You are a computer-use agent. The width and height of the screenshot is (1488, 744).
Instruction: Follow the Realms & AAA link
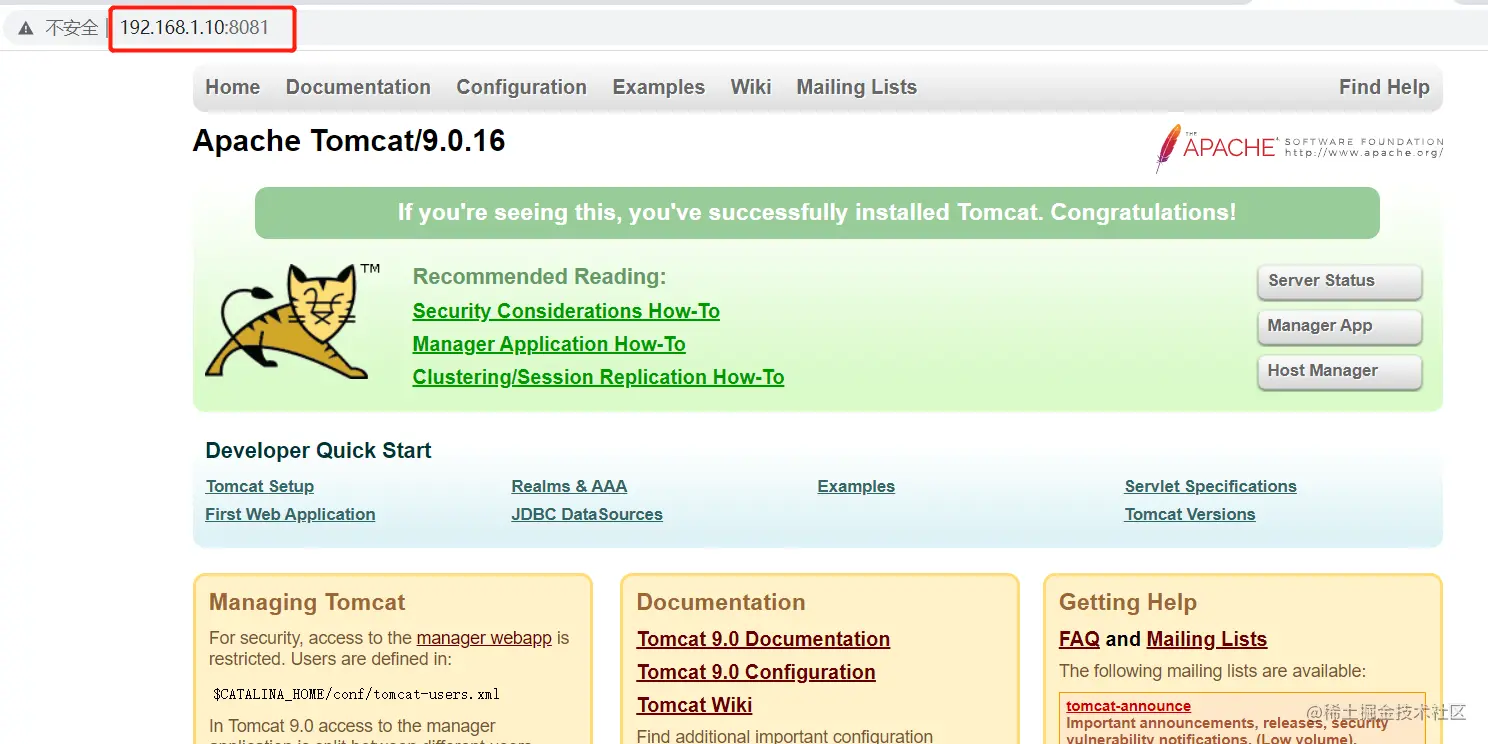[x=569, y=486]
